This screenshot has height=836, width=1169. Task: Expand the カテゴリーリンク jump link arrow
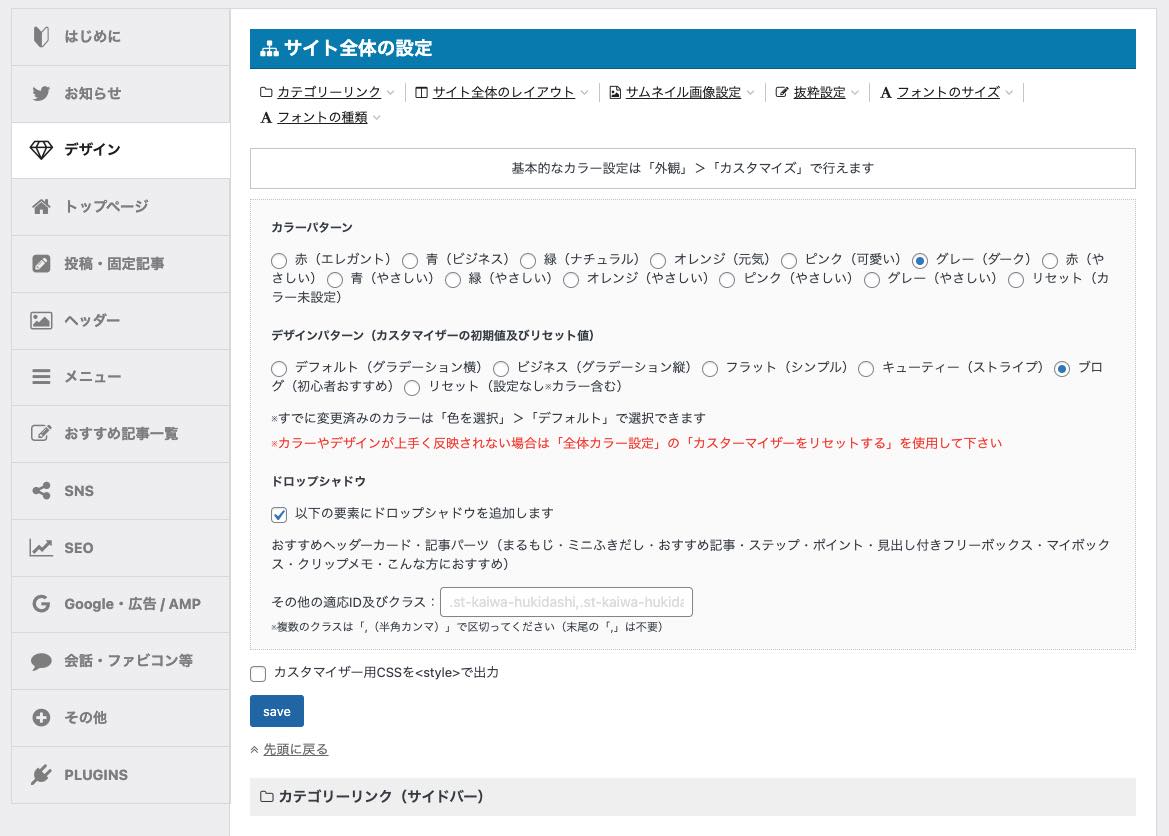click(x=390, y=93)
